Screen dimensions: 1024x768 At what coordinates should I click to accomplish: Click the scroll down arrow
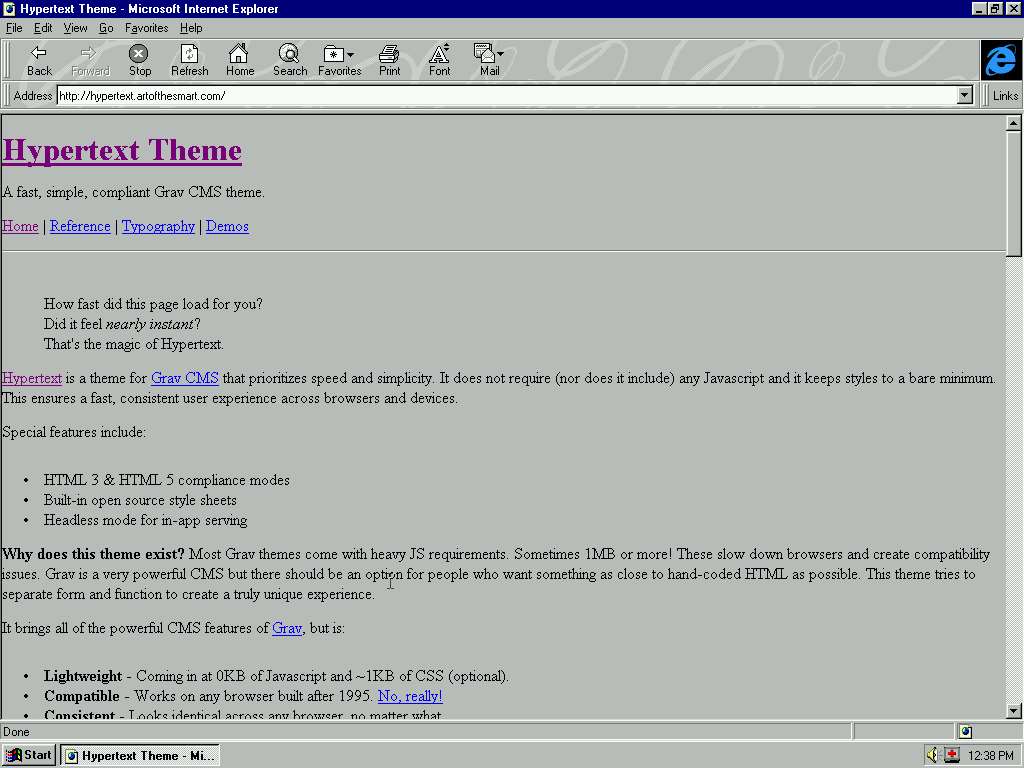click(x=1014, y=711)
